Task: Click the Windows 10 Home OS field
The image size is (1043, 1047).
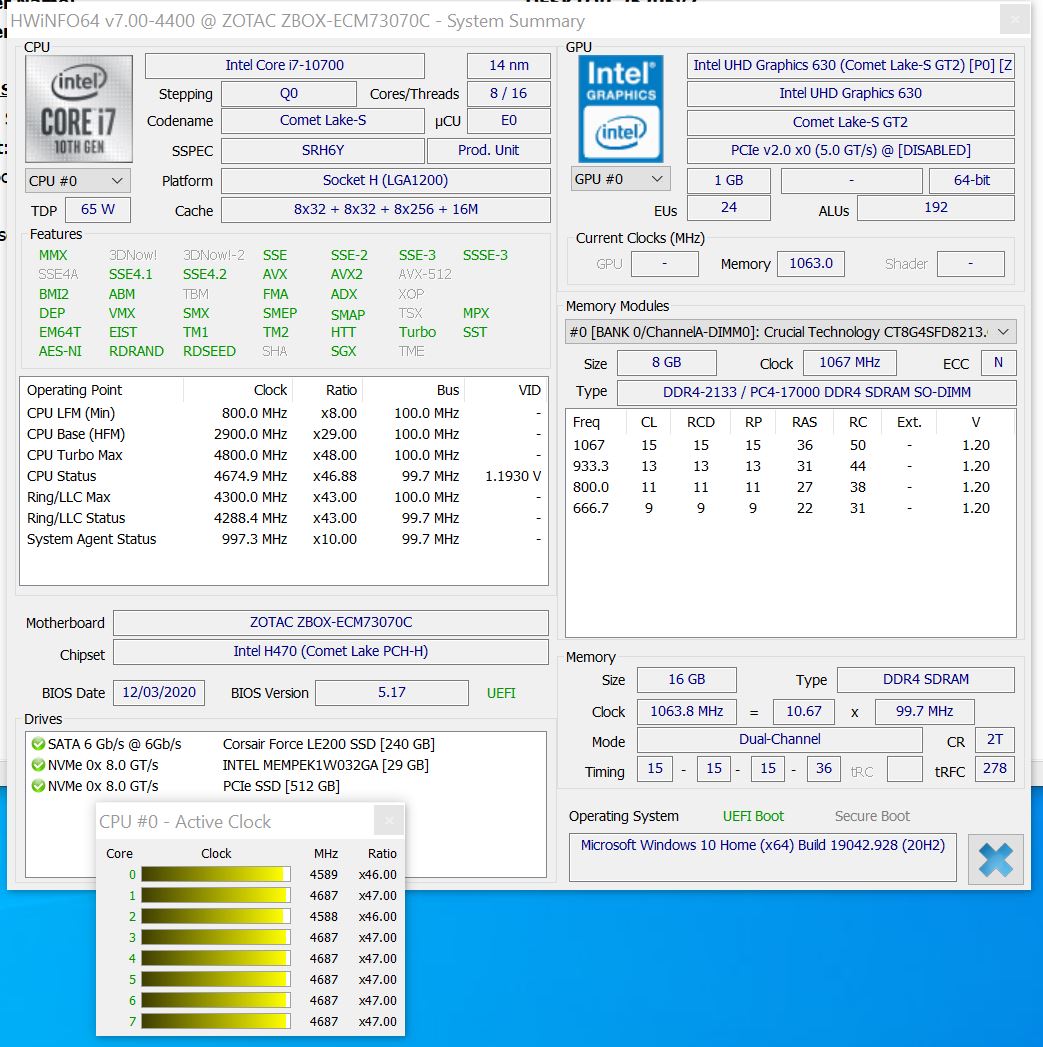Action: pos(762,857)
